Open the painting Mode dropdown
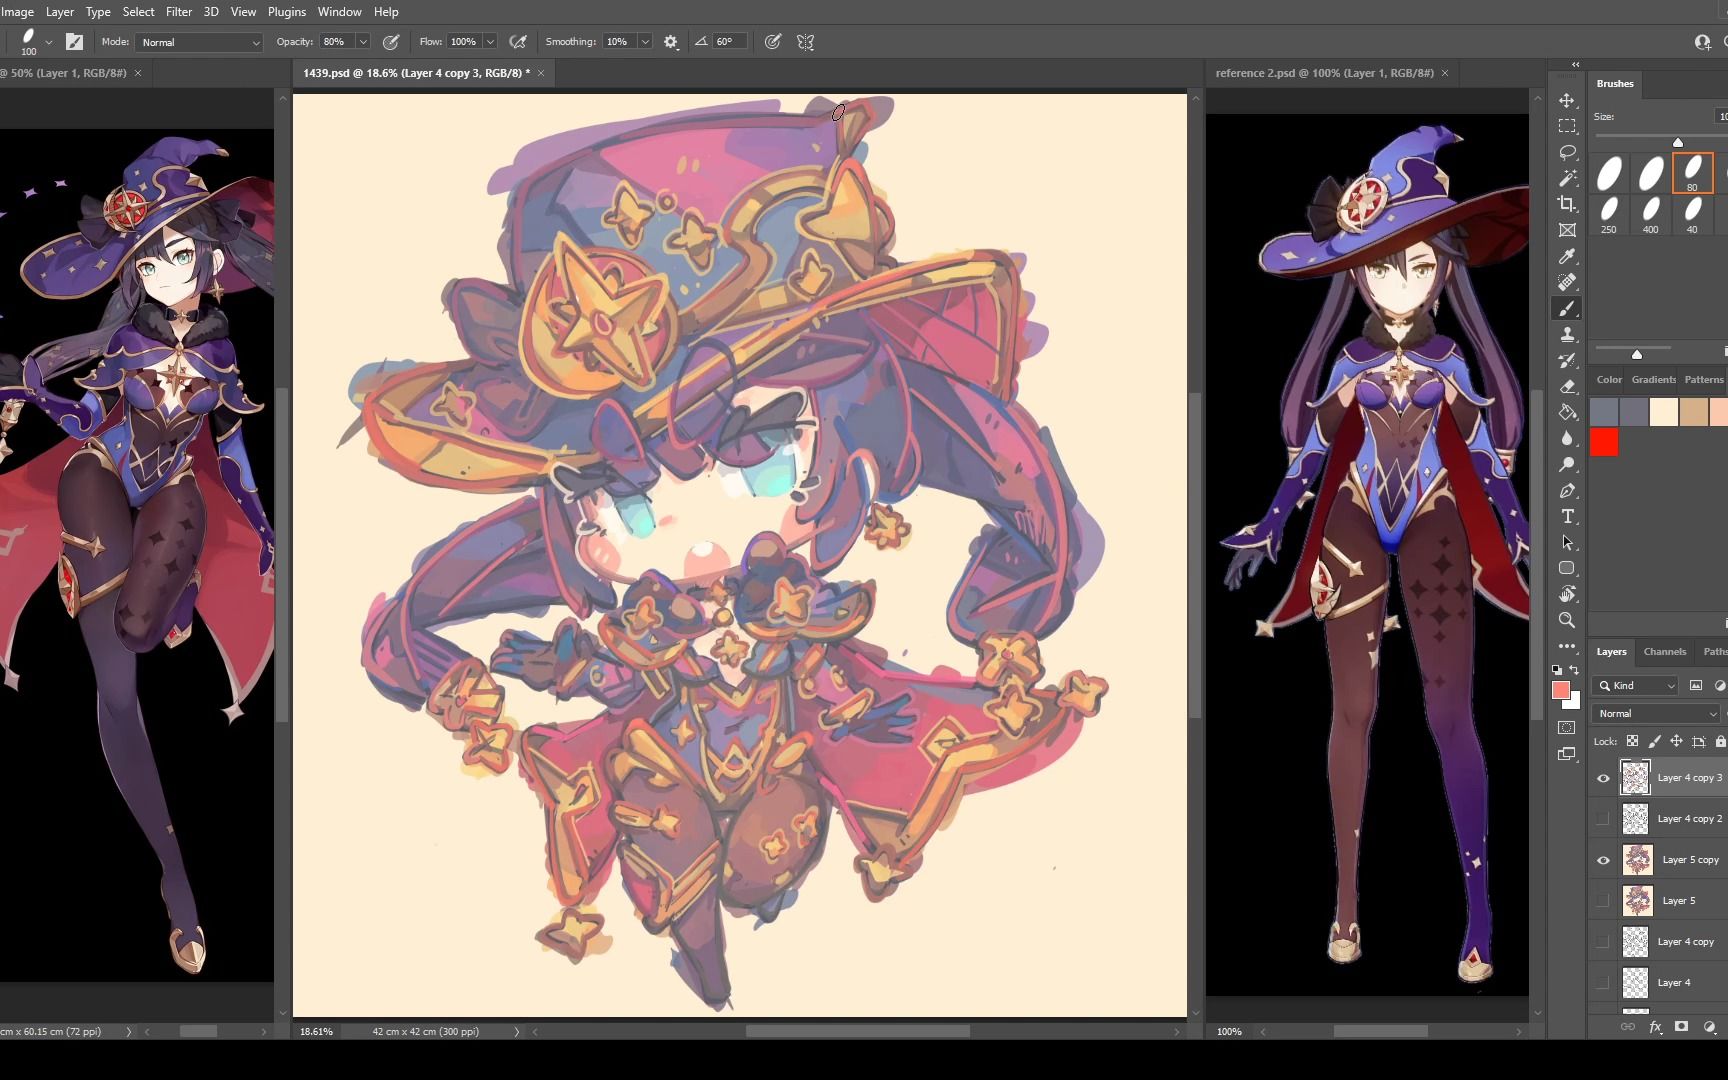 200,42
